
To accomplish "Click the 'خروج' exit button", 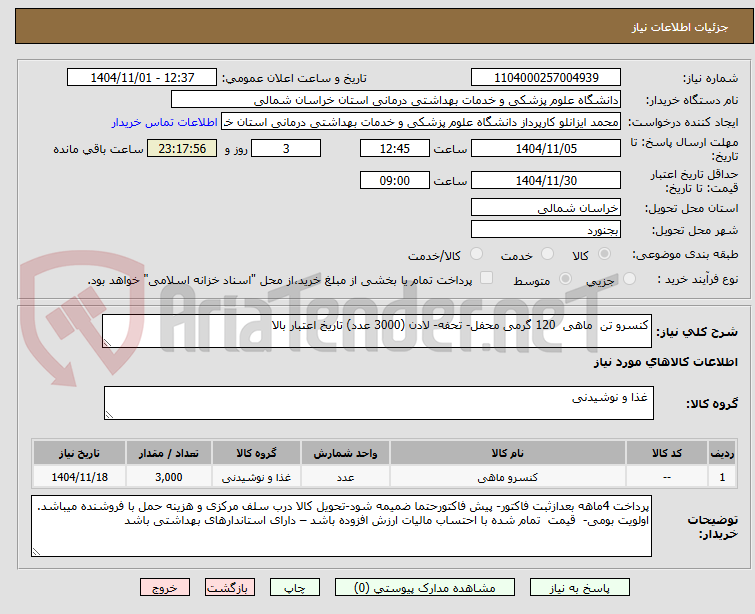I will (165, 588).
